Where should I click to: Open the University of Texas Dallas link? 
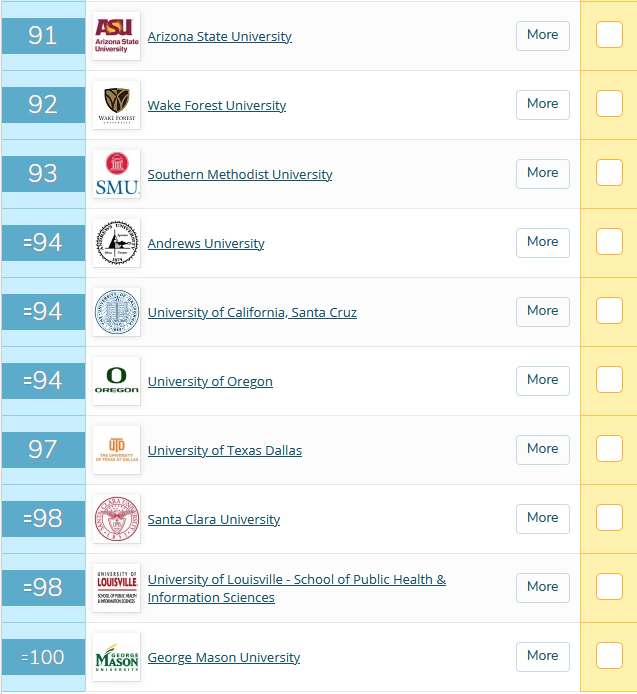click(225, 450)
